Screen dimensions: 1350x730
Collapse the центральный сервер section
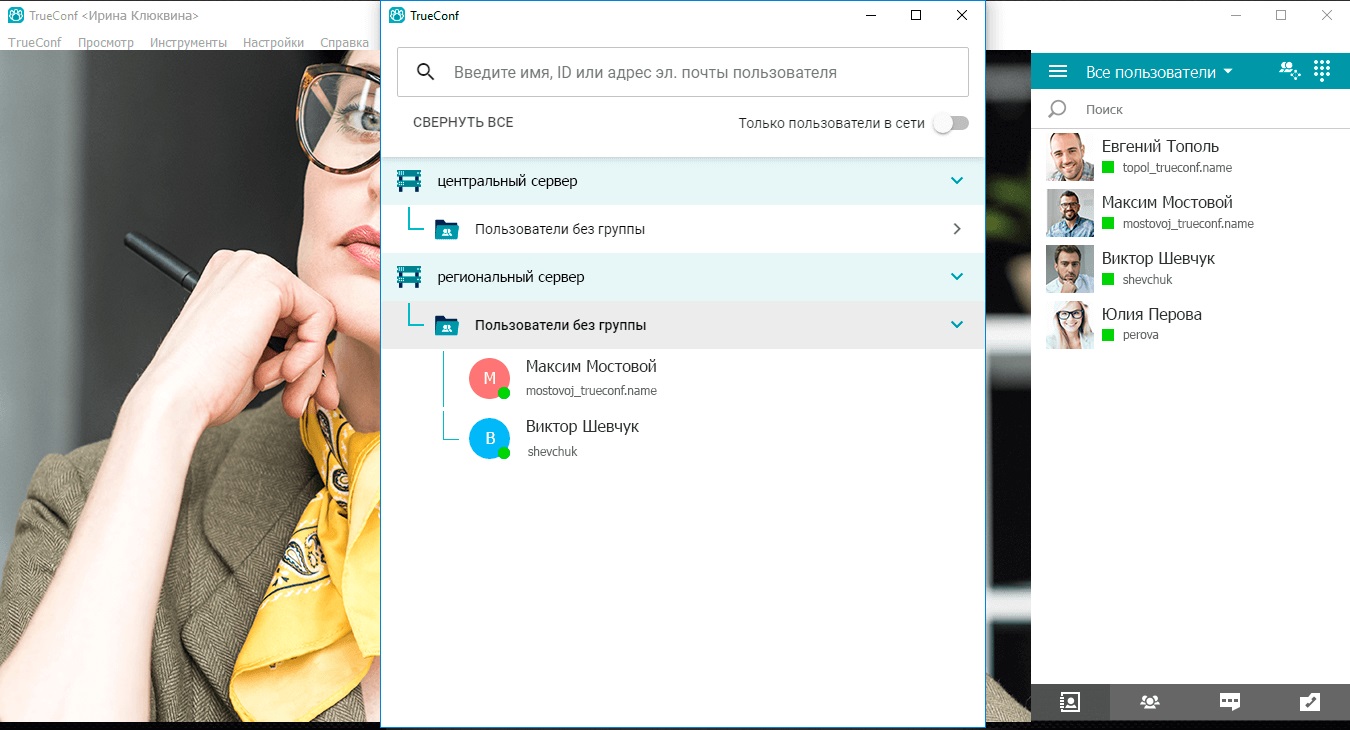pyautogui.click(x=956, y=181)
